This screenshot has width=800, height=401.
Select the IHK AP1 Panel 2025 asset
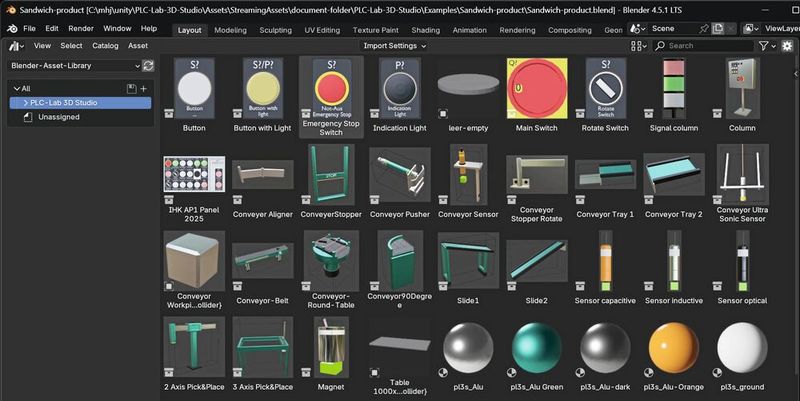coord(194,184)
